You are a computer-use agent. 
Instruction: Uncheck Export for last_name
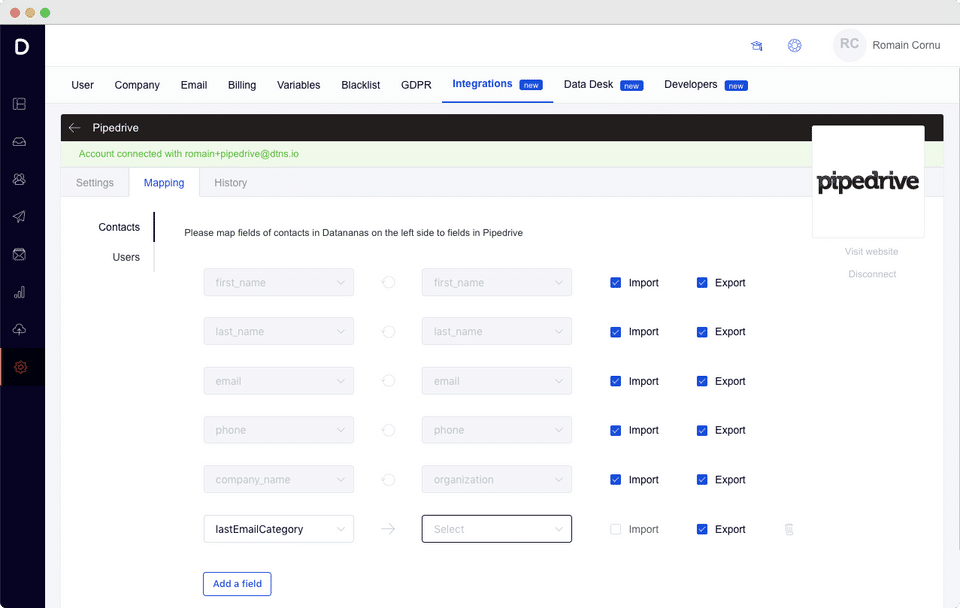702,332
